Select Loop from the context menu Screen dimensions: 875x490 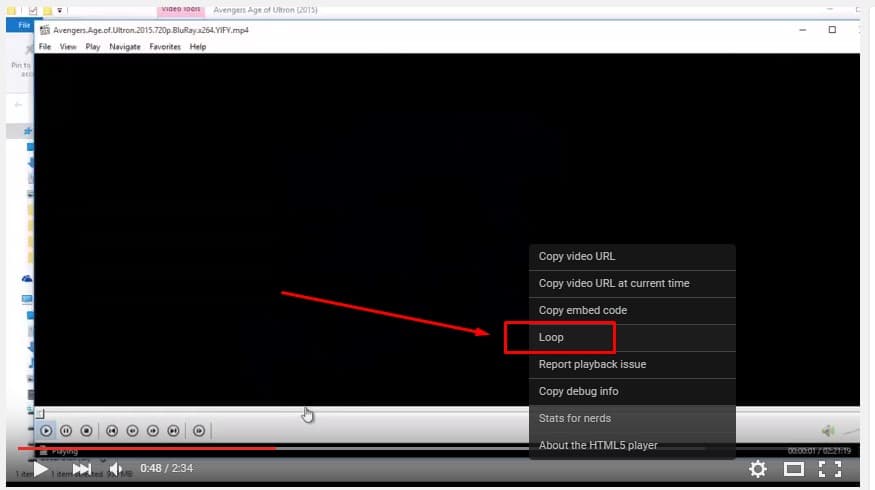(x=552, y=337)
